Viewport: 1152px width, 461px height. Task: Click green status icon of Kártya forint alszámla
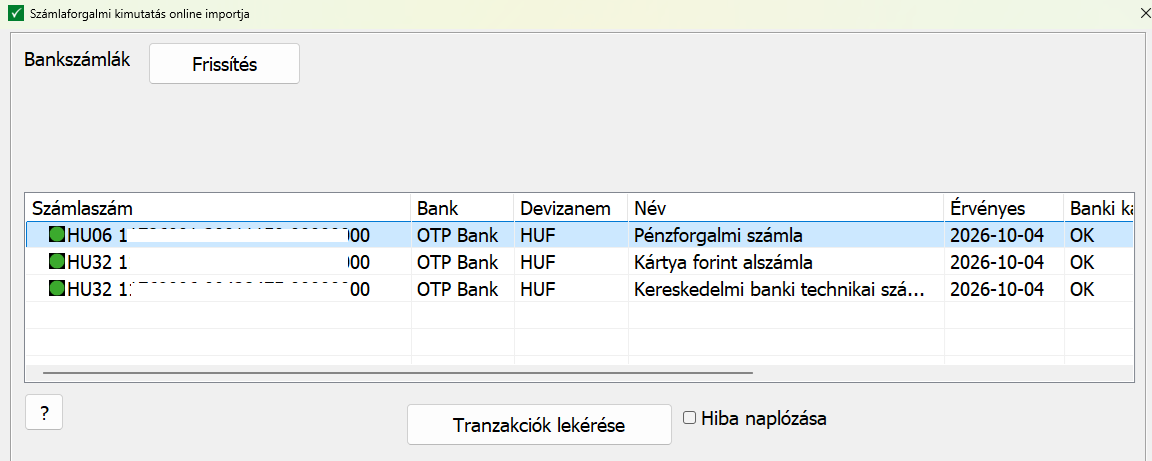point(57,261)
